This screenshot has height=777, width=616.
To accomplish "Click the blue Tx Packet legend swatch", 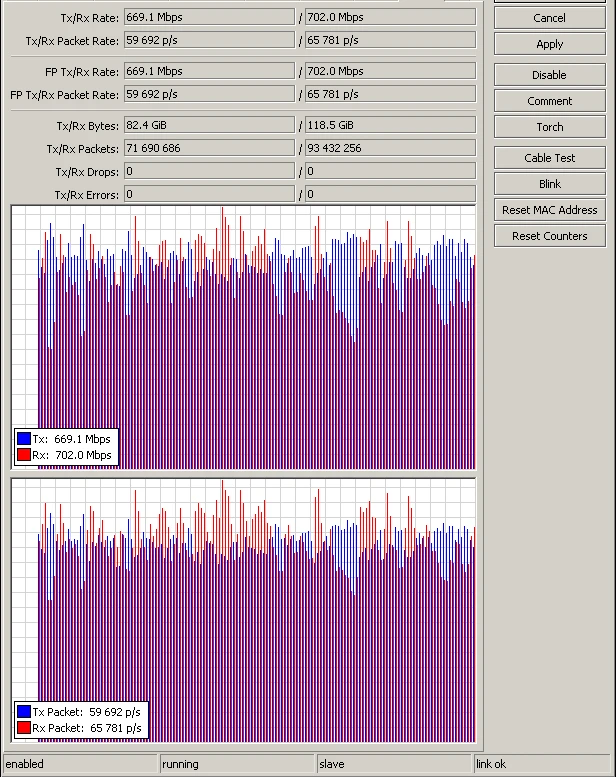I will [x=24, y=712].
